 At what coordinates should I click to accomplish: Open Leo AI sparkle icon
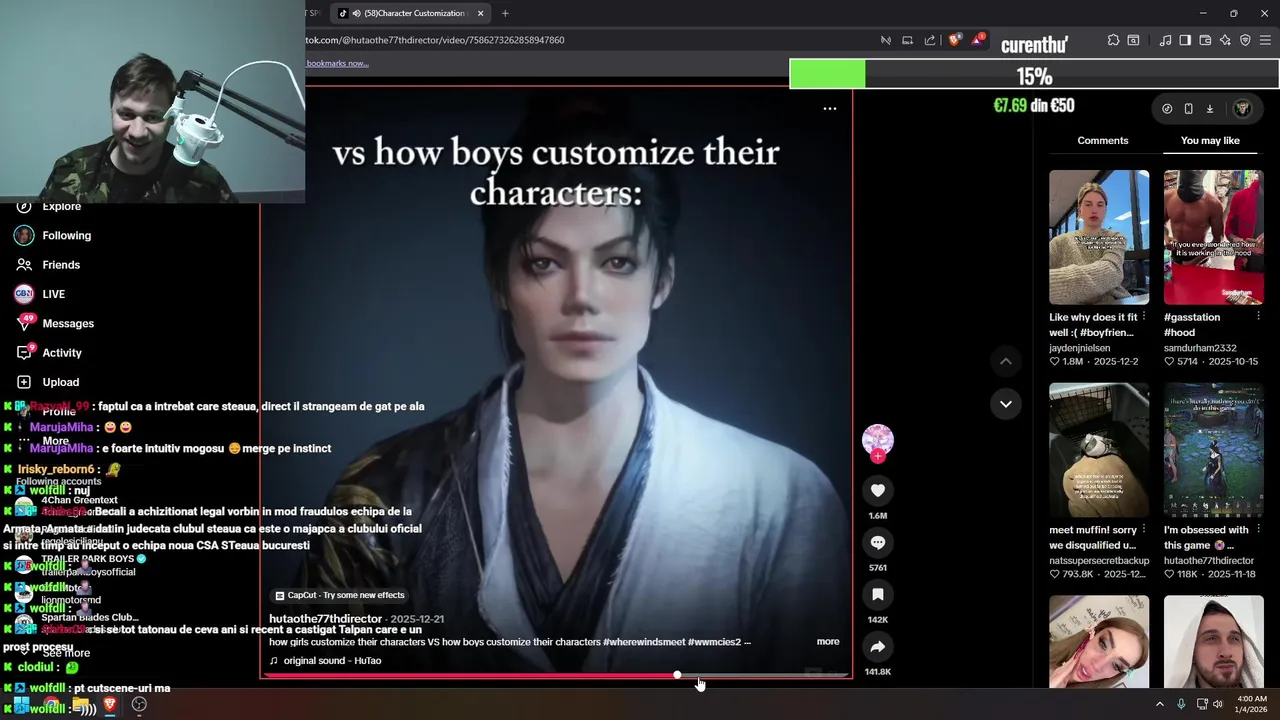pyautogui.click(x=1225, y=40)
